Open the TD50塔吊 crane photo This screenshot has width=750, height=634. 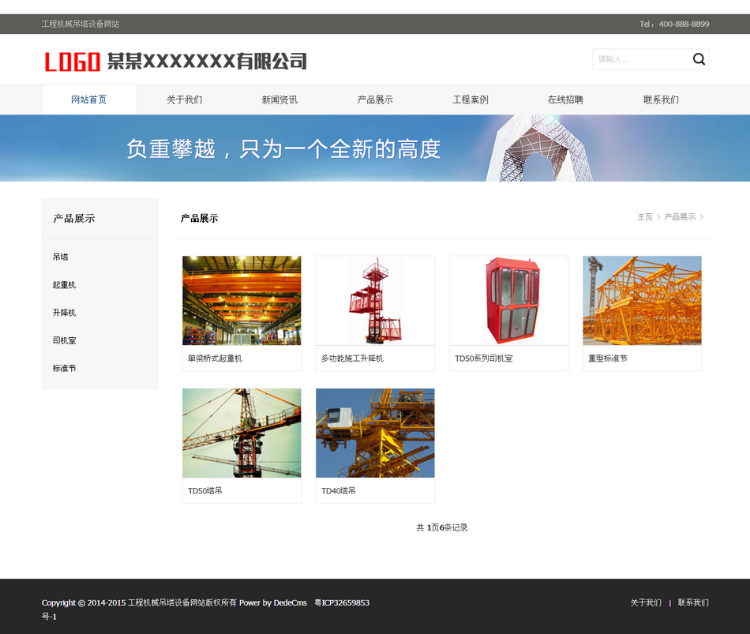pyautogui.click(x=242, y=433)
